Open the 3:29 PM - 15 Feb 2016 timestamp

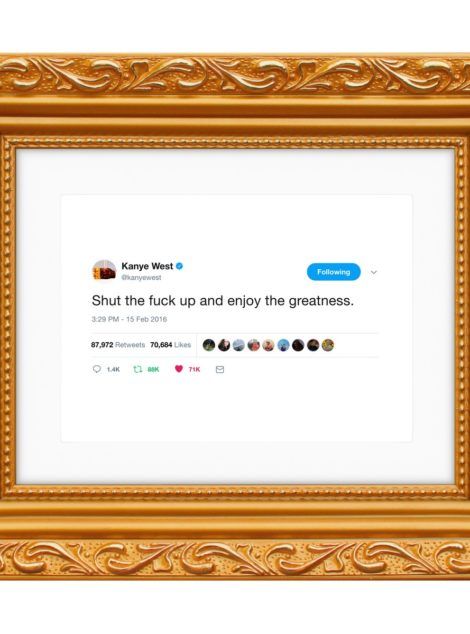(x=129, y=319)
